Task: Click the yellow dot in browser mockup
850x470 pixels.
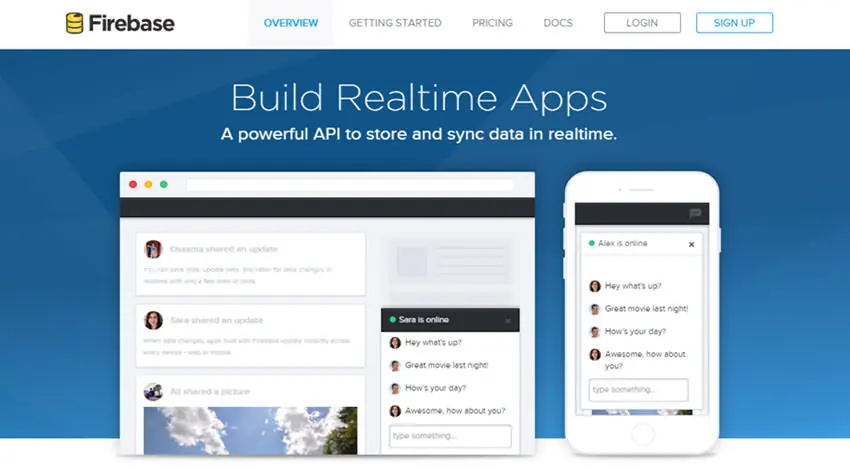Action: click(x=148, y=184)
